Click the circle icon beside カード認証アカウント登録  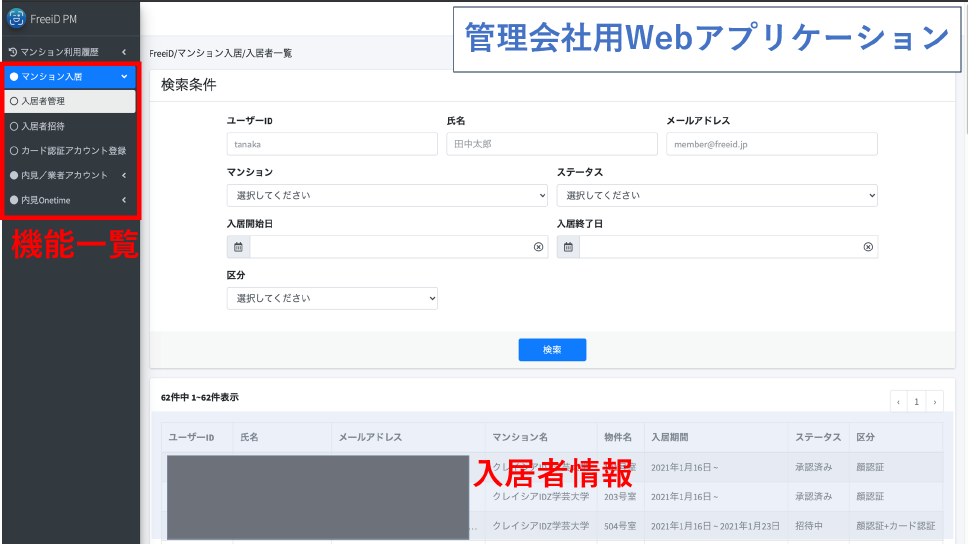(14, 151)
